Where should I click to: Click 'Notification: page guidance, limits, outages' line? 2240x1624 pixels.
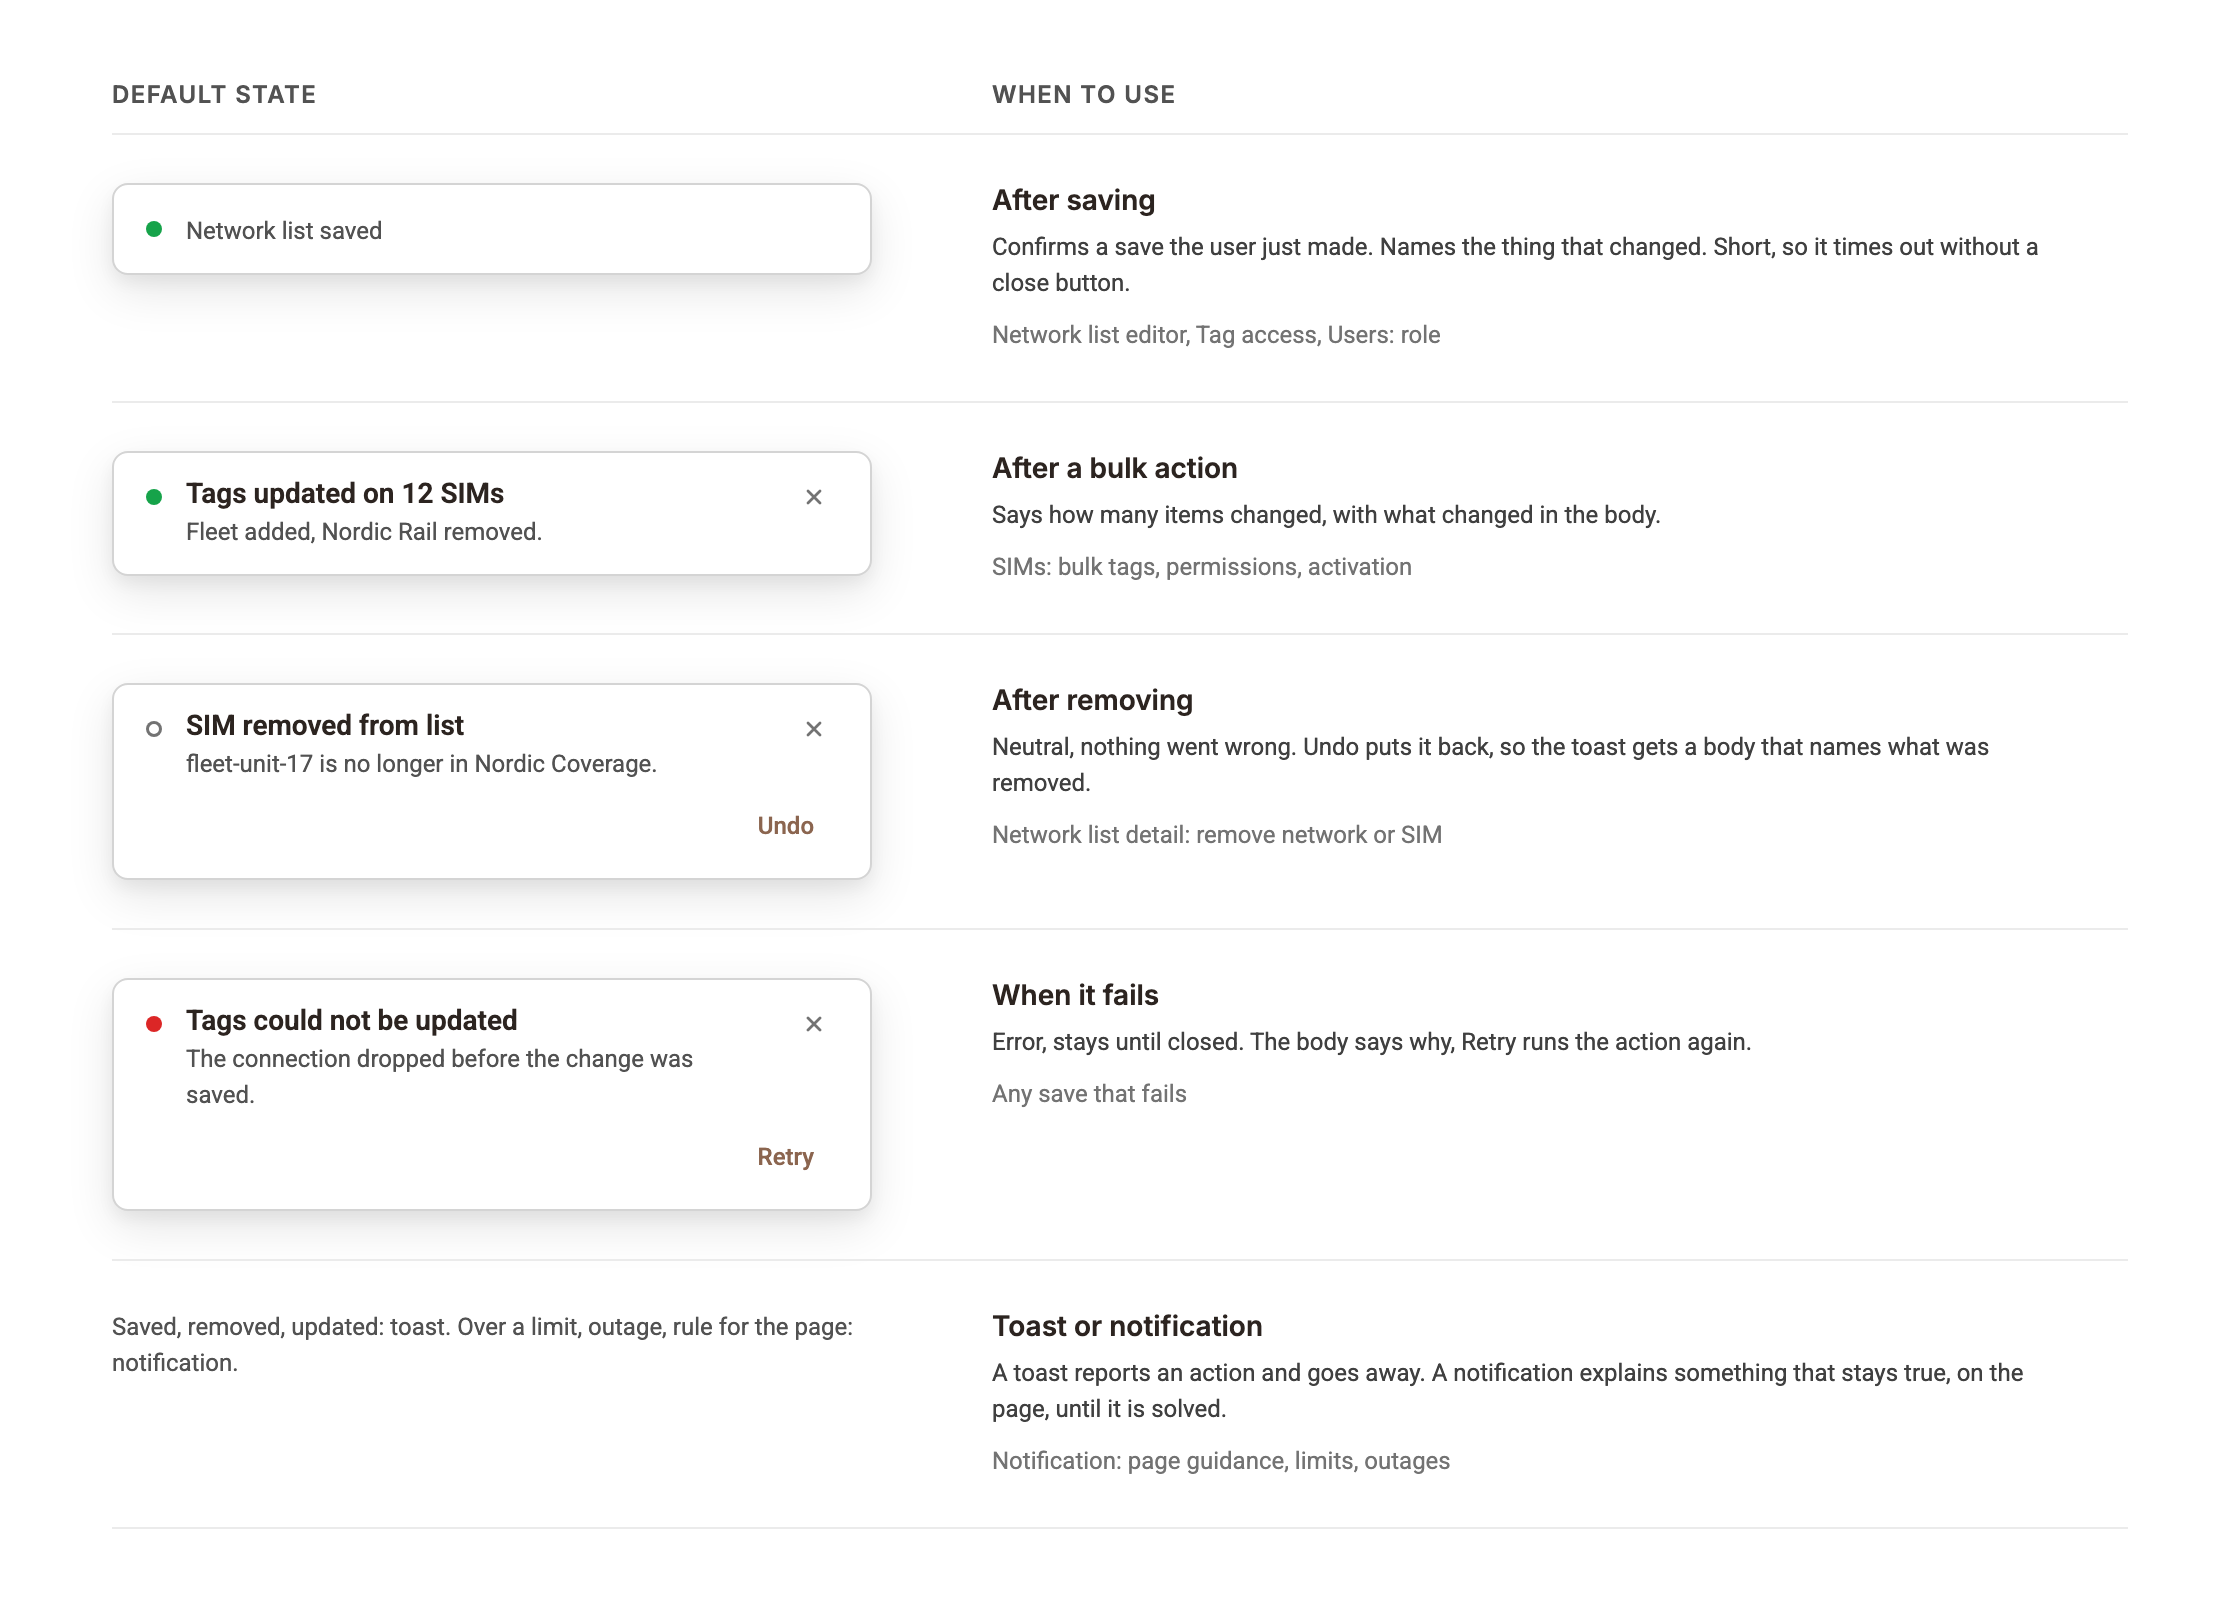coord(1221,1461)
